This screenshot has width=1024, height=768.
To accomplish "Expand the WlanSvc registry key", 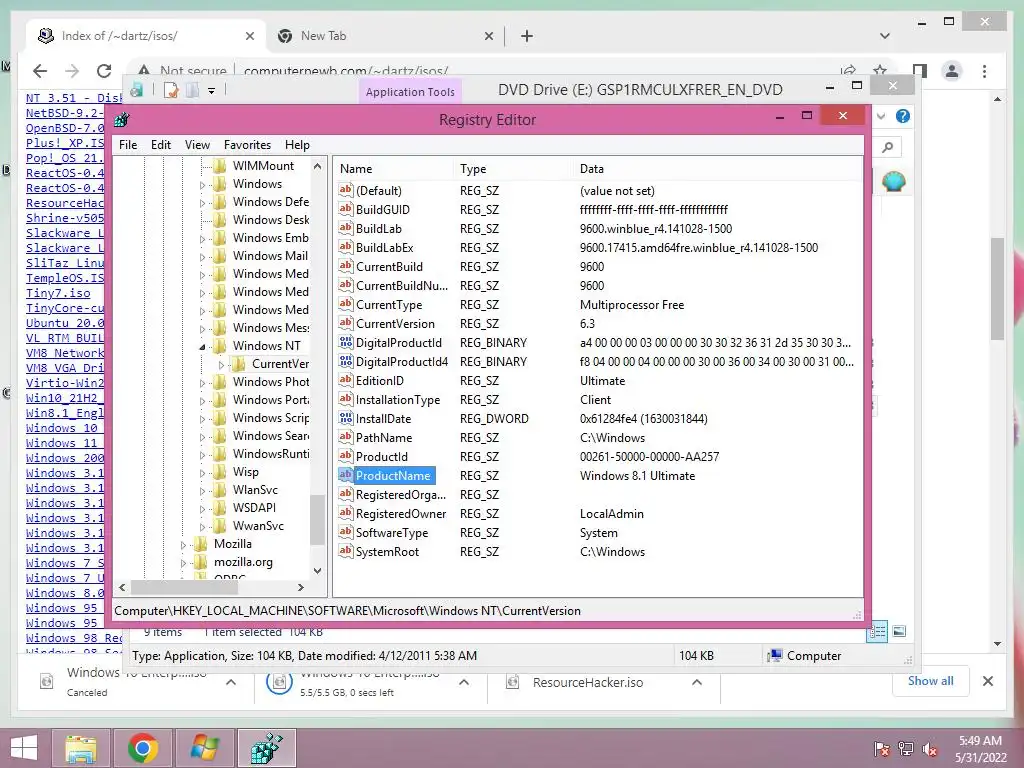I will [202, 491].
